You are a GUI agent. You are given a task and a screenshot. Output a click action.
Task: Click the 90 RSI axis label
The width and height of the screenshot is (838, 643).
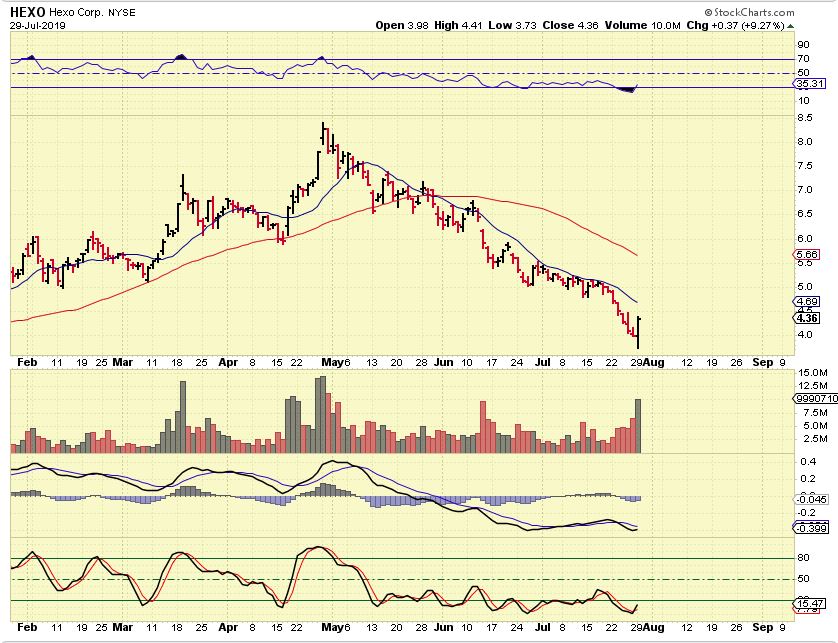[x=803, y=44]
